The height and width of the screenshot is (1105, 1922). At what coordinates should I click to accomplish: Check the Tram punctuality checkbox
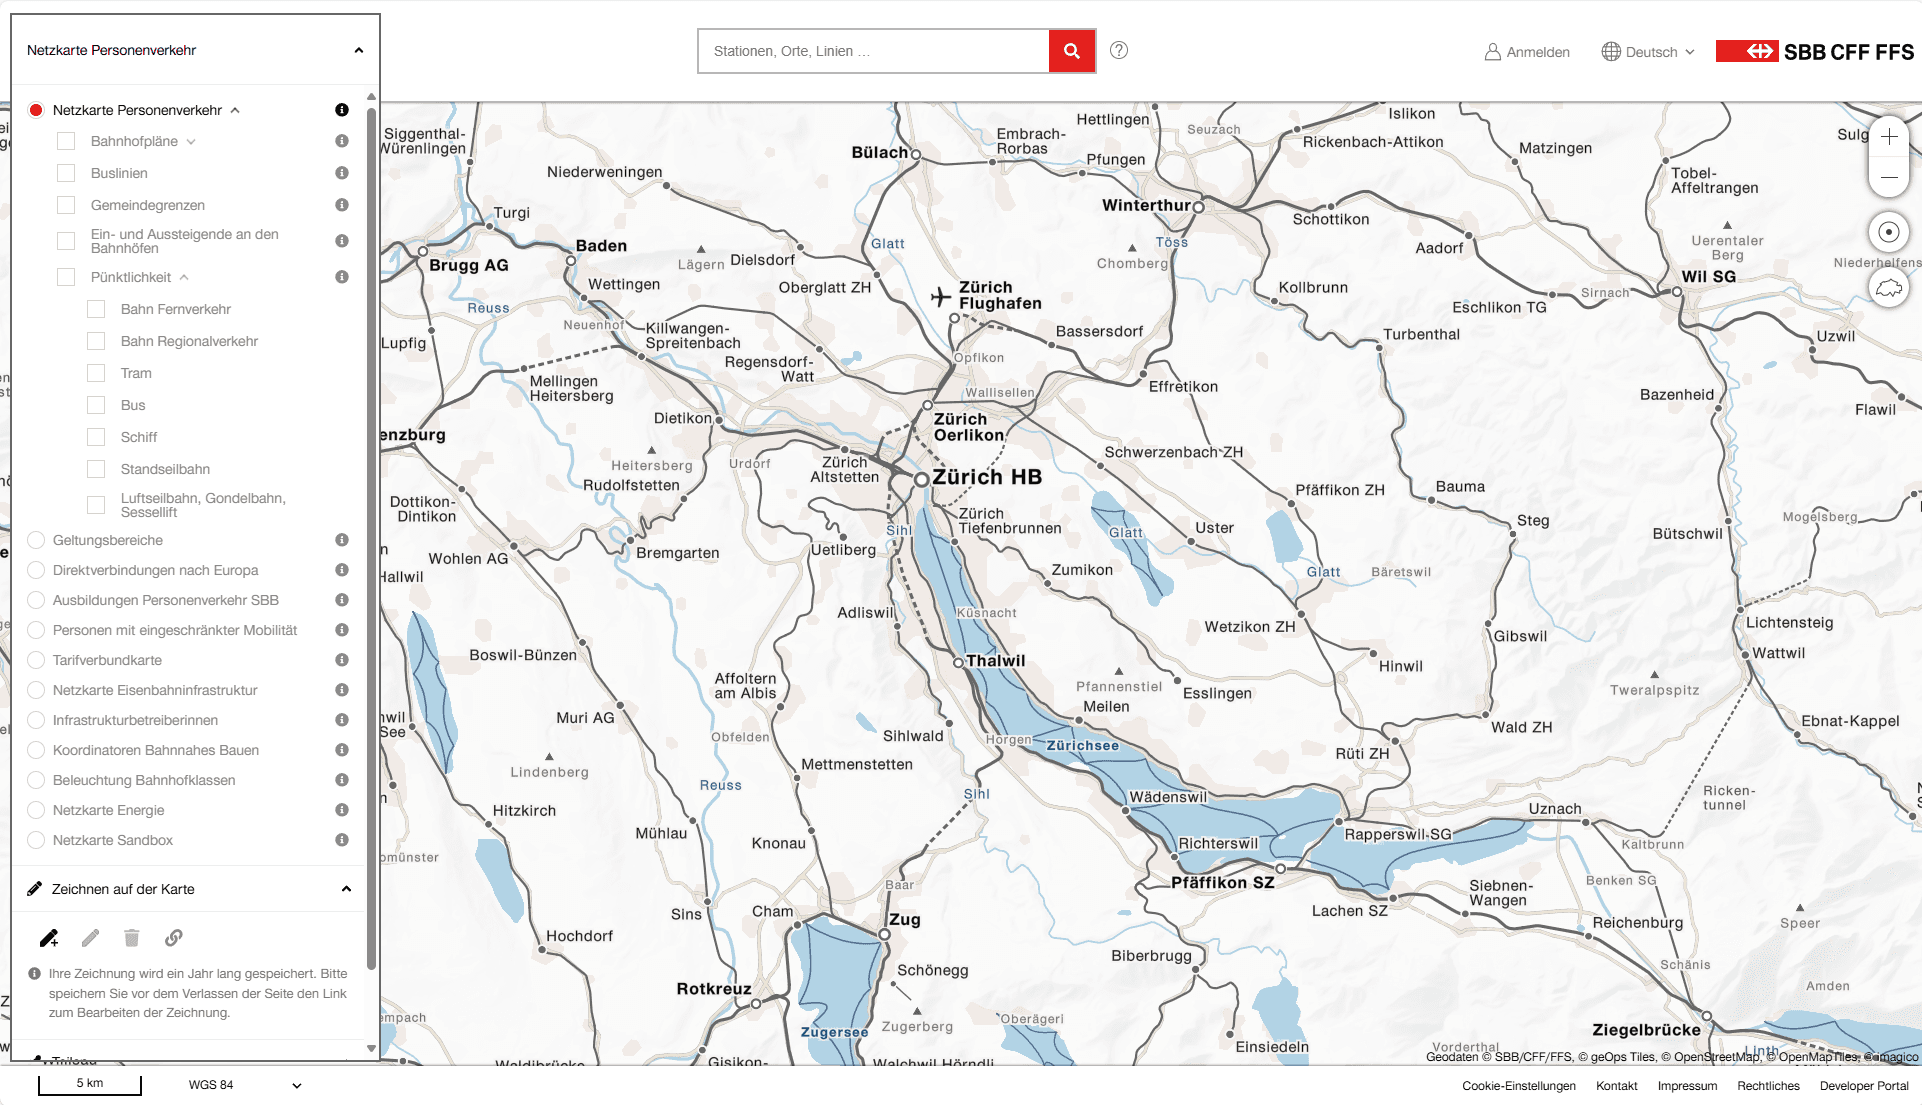(96, 373)
